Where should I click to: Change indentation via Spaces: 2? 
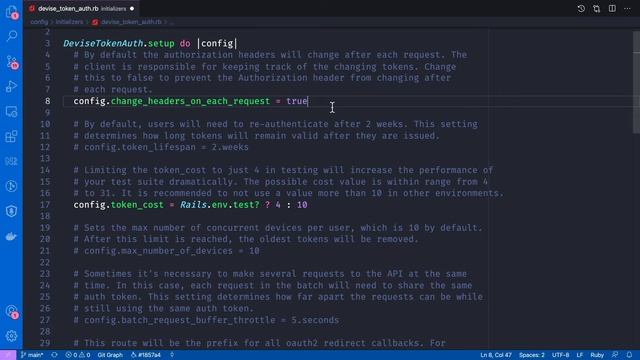click(531, 355)
